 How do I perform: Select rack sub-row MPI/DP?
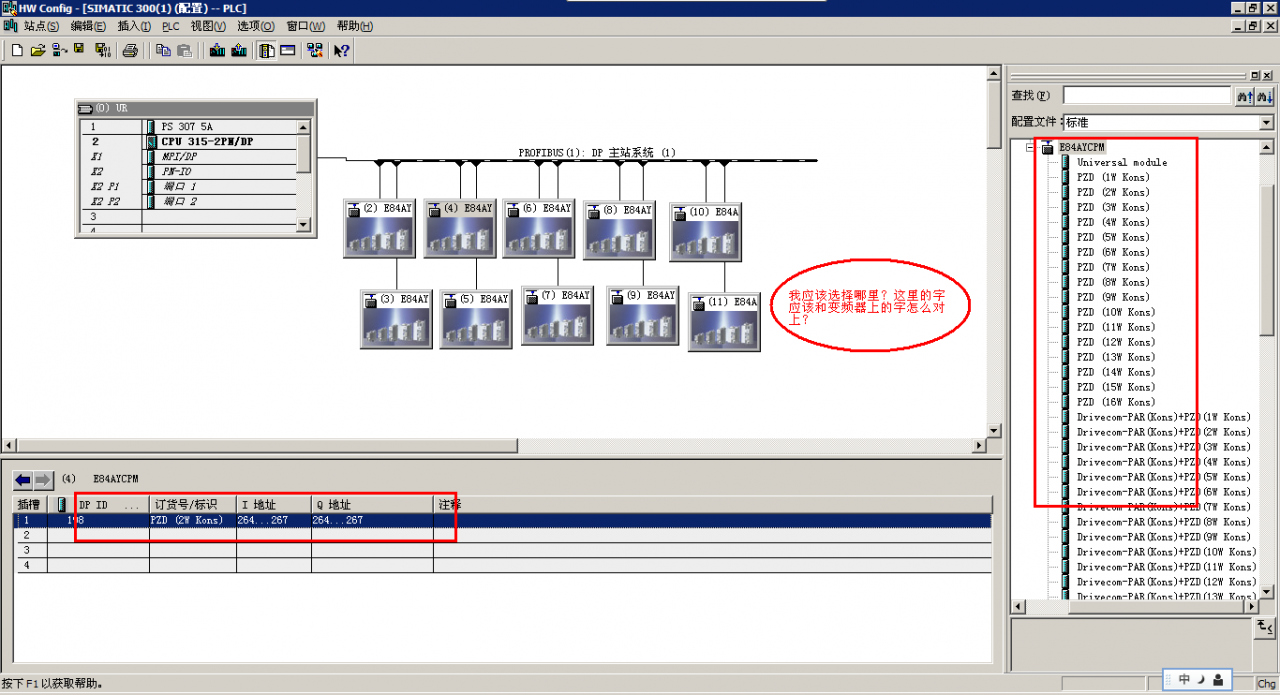click(189, 157)
